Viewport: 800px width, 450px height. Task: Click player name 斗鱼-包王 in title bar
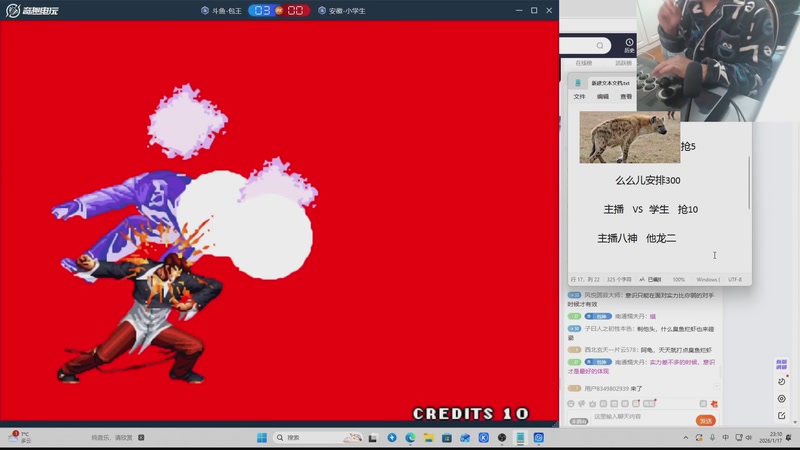click(x=227, y=11)
